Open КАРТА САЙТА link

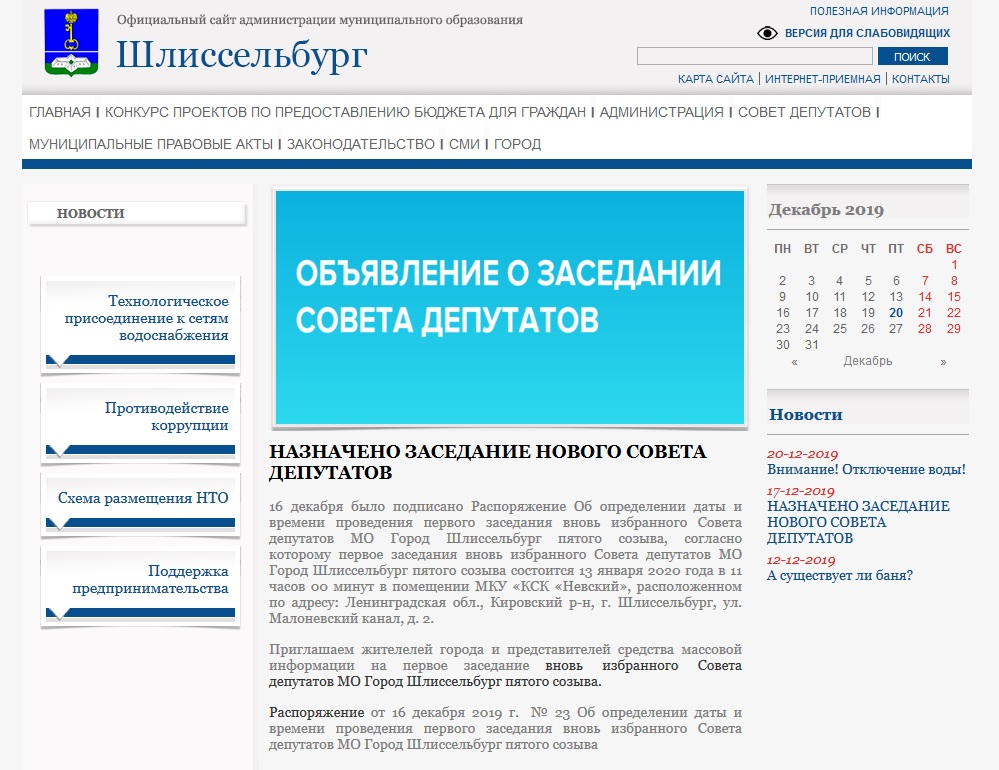tap(715, 79)
